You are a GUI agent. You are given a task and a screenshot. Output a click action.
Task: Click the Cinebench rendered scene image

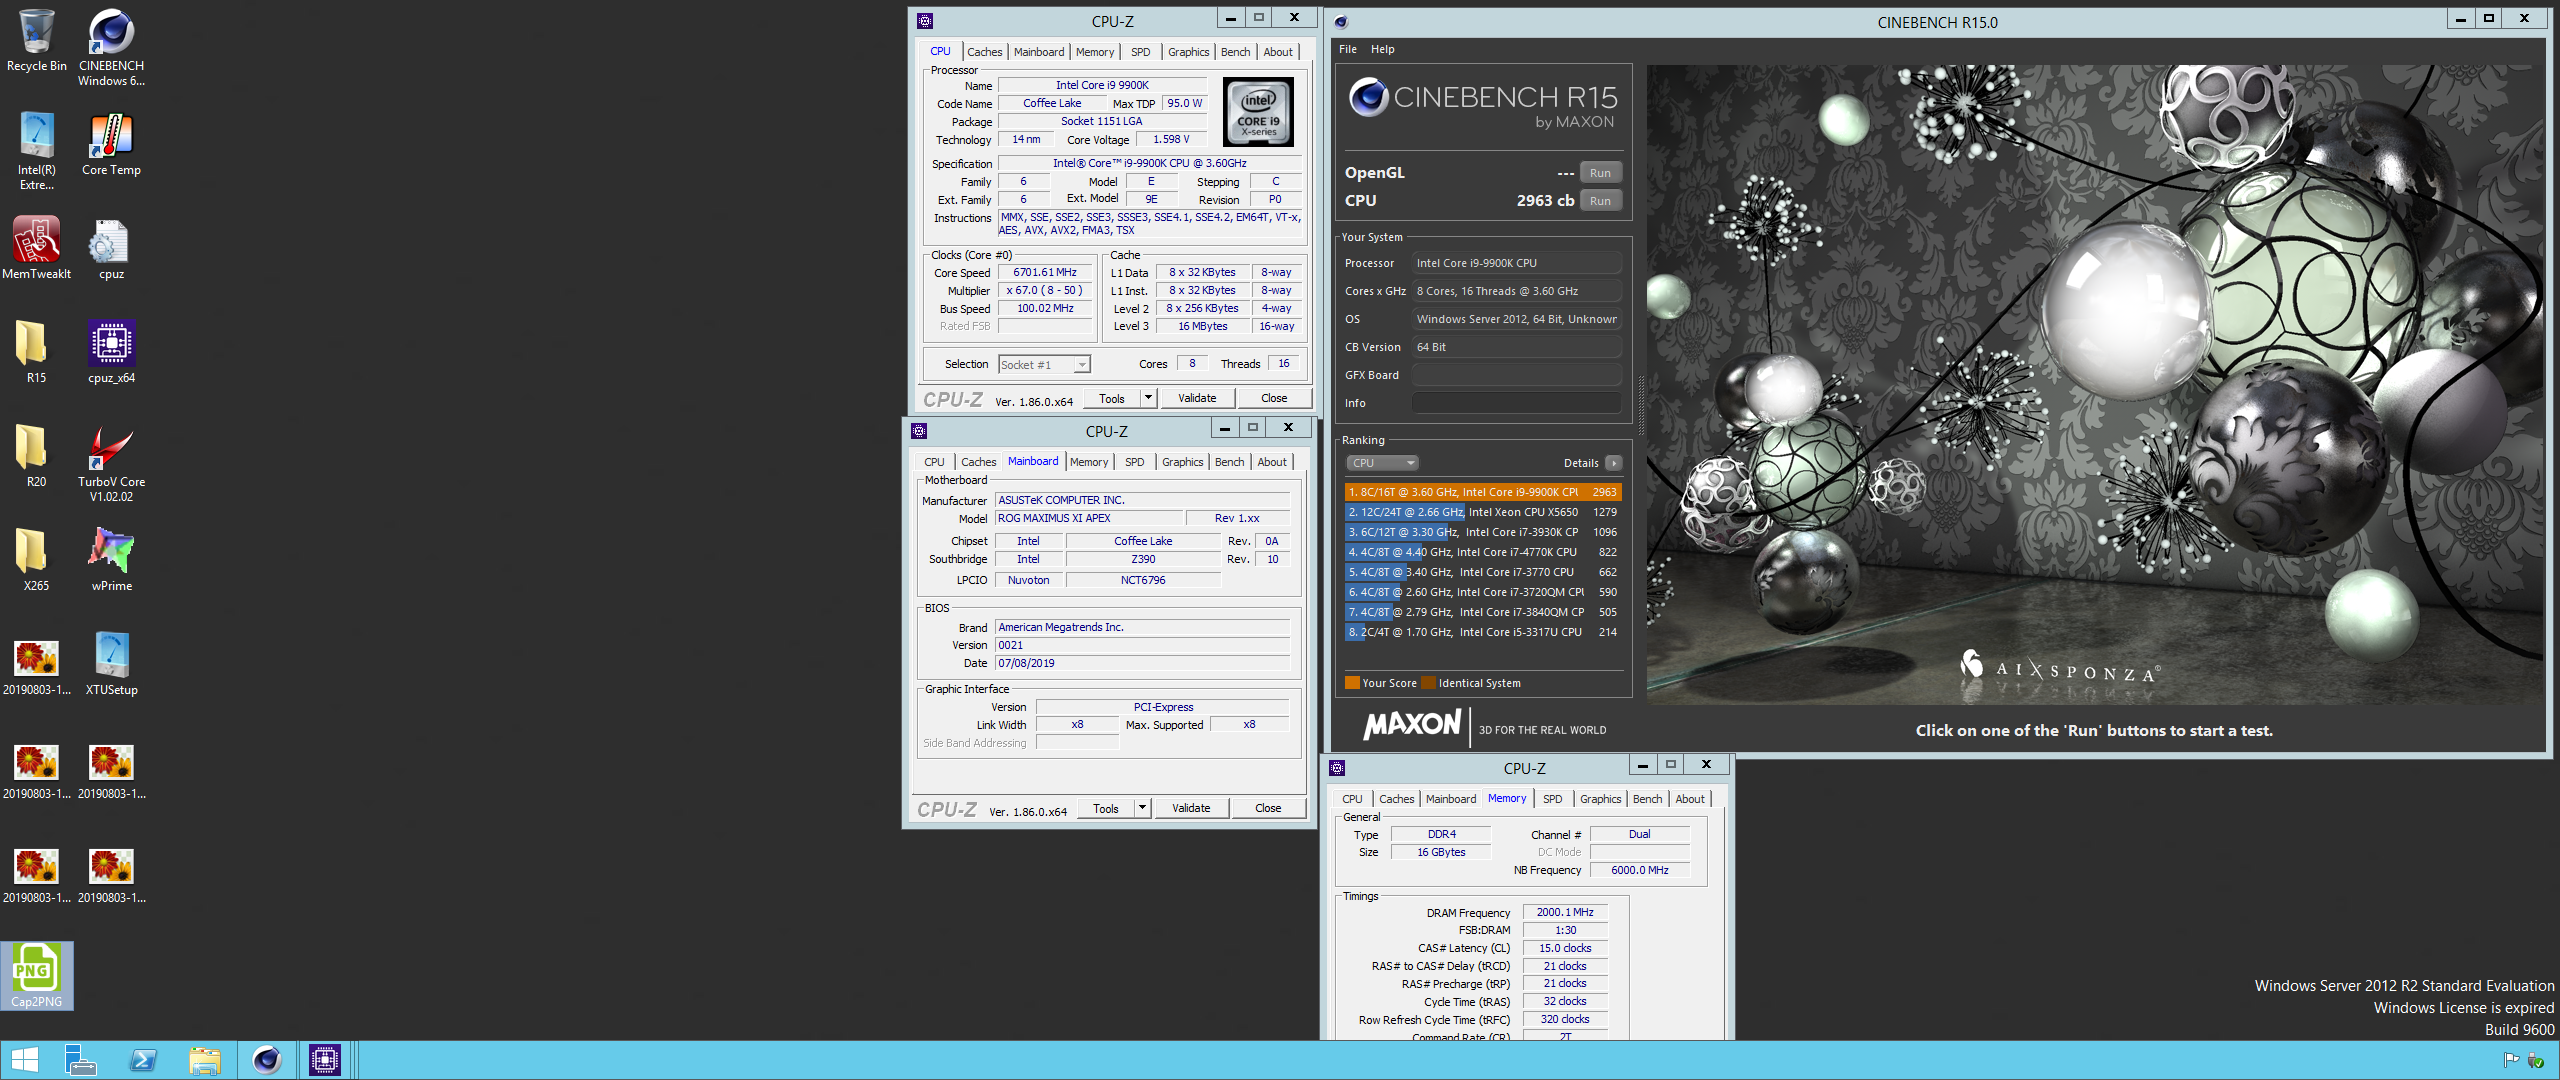2094,385
